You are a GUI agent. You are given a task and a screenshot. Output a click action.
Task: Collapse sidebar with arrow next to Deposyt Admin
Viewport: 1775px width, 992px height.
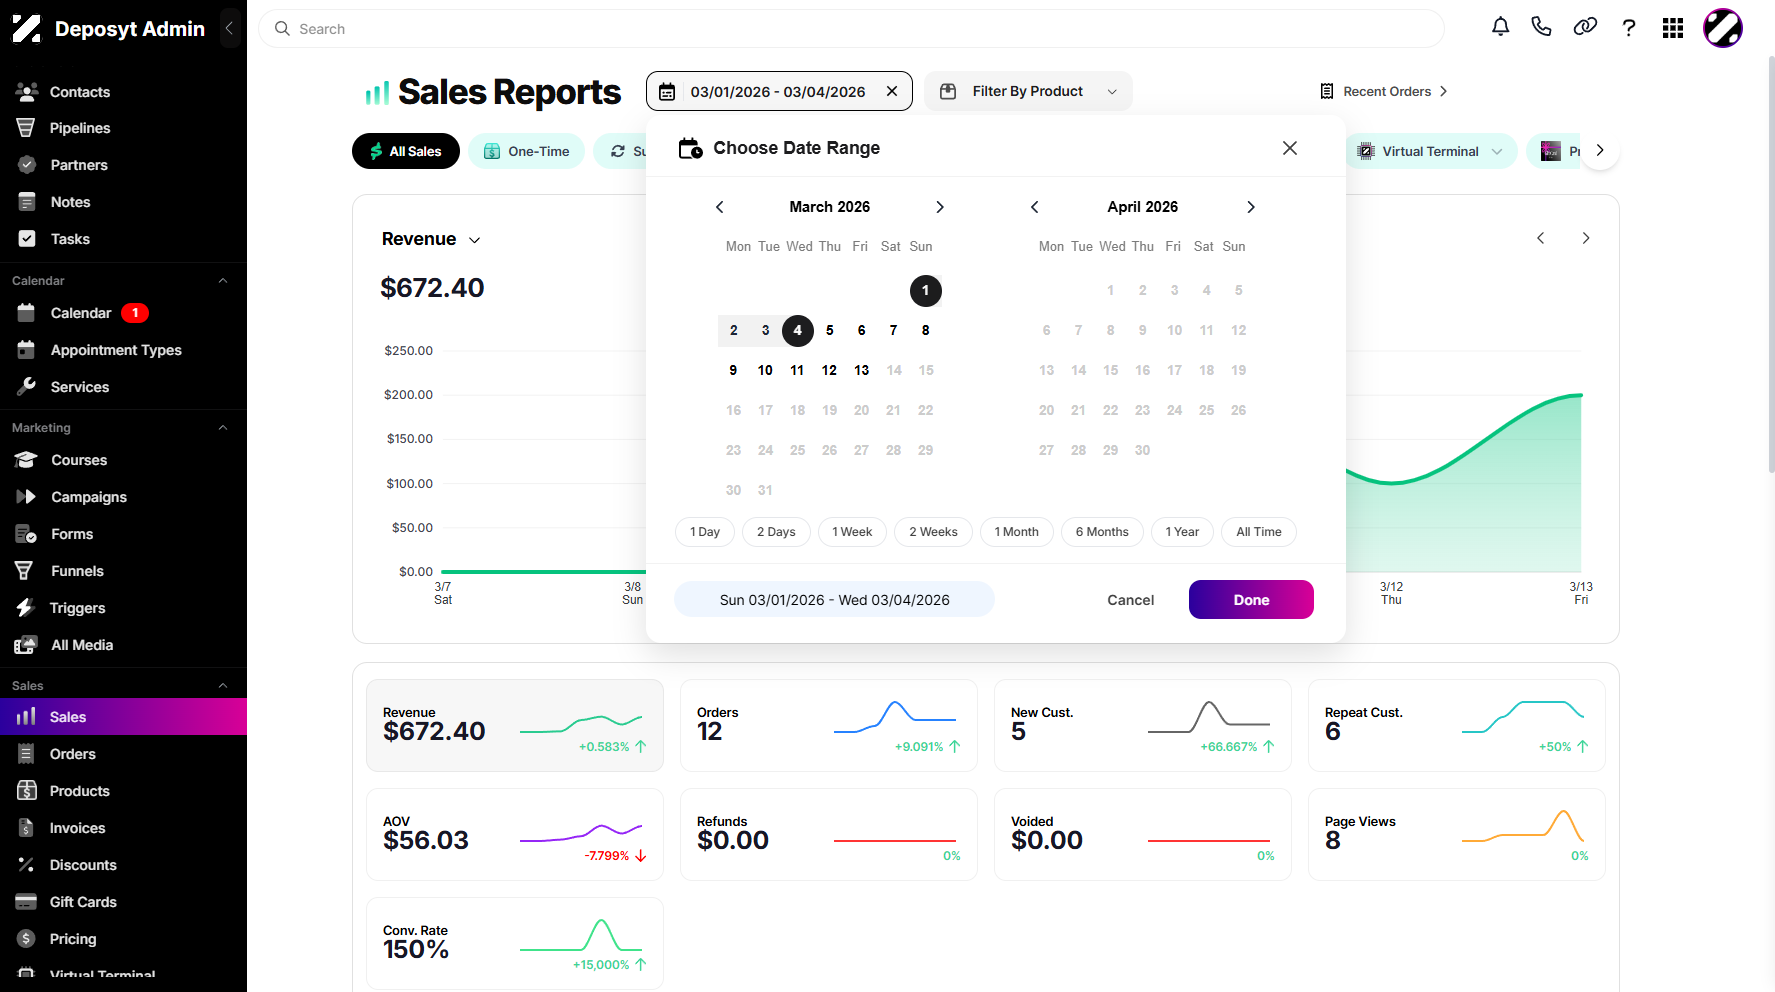point(229,28)
